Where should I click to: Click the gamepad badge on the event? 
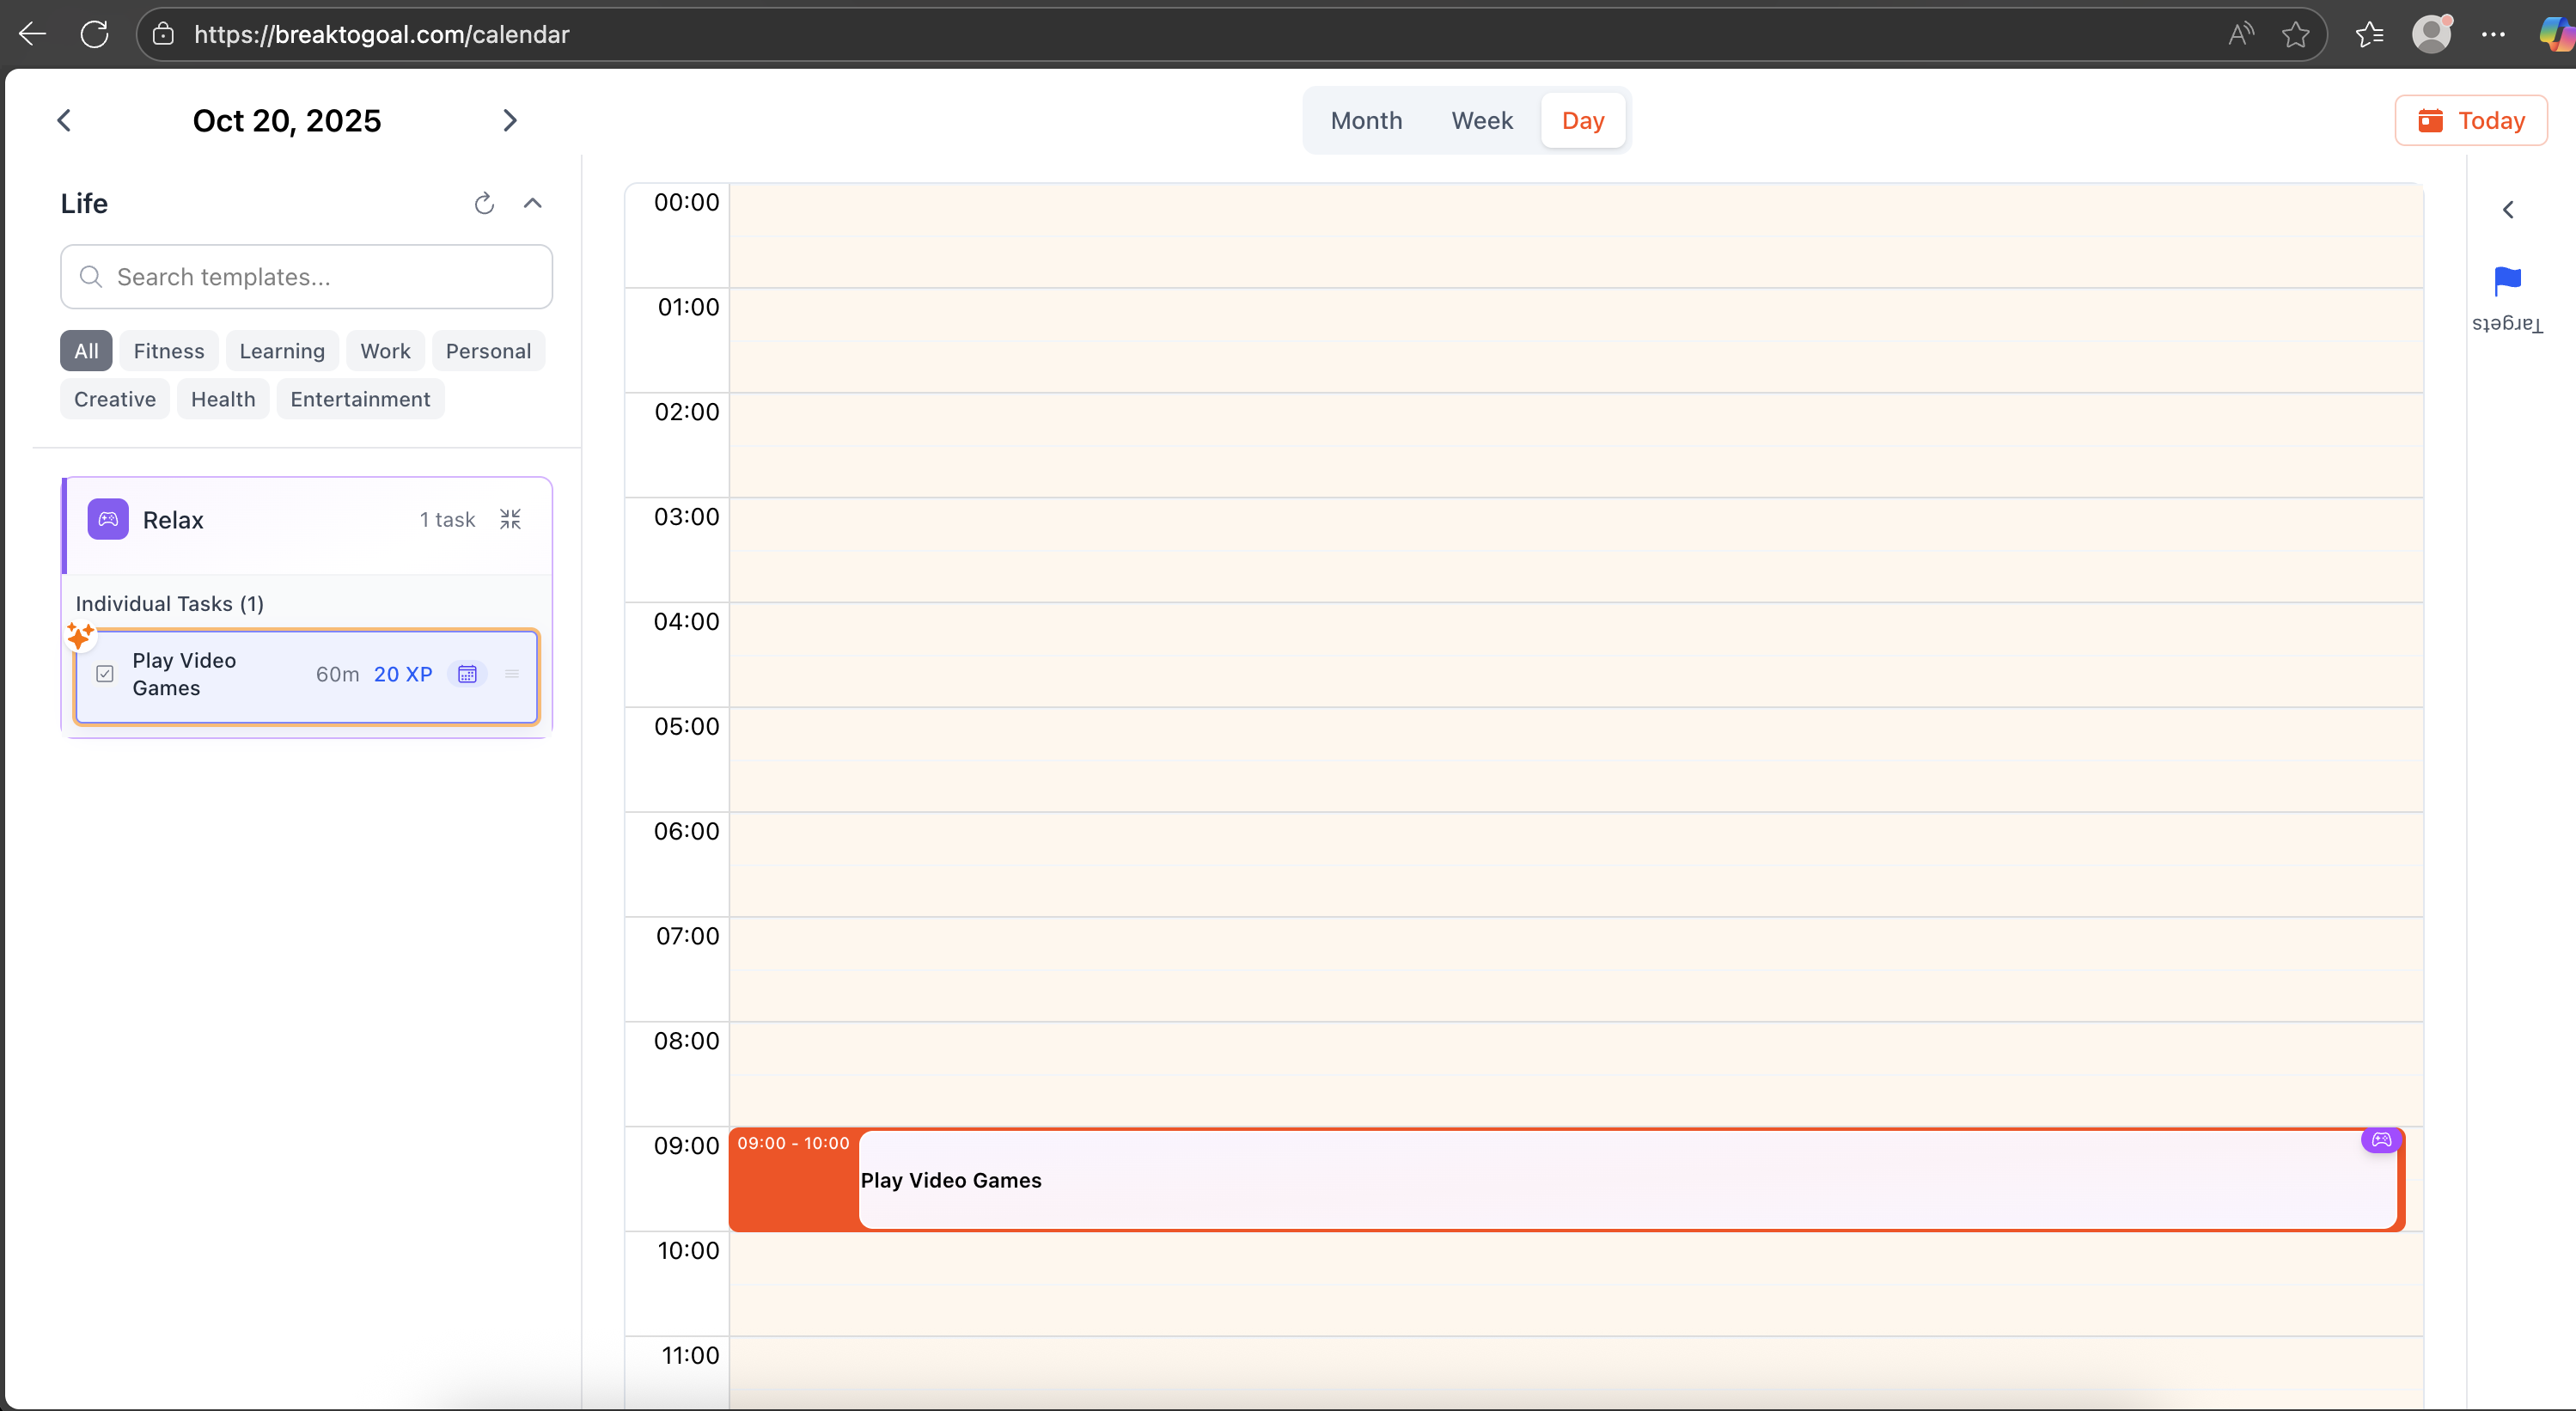point(2381,1140)
